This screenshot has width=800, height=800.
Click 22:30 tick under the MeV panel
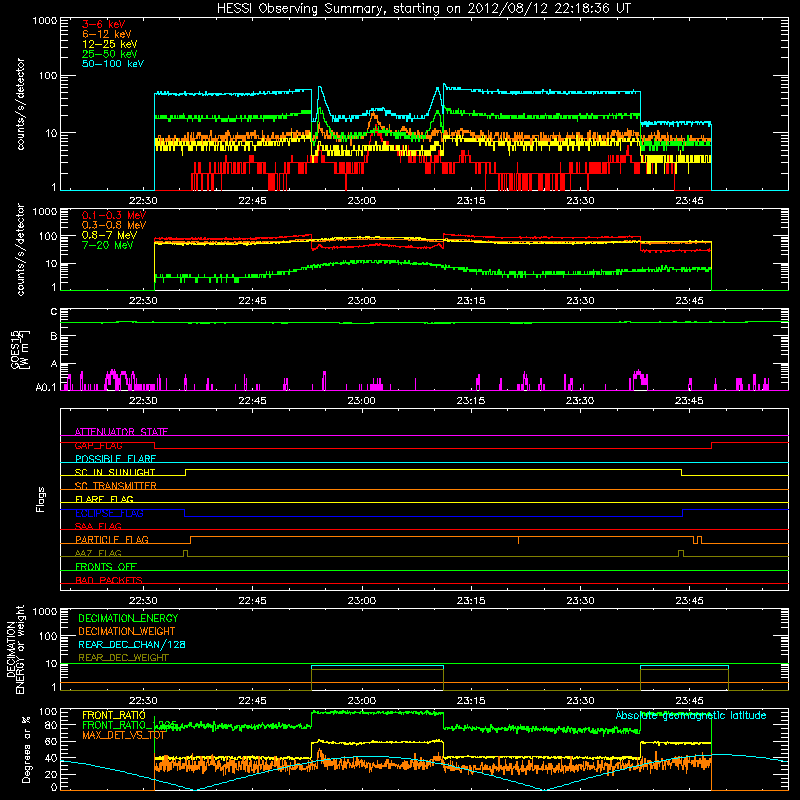pos(143,301)
